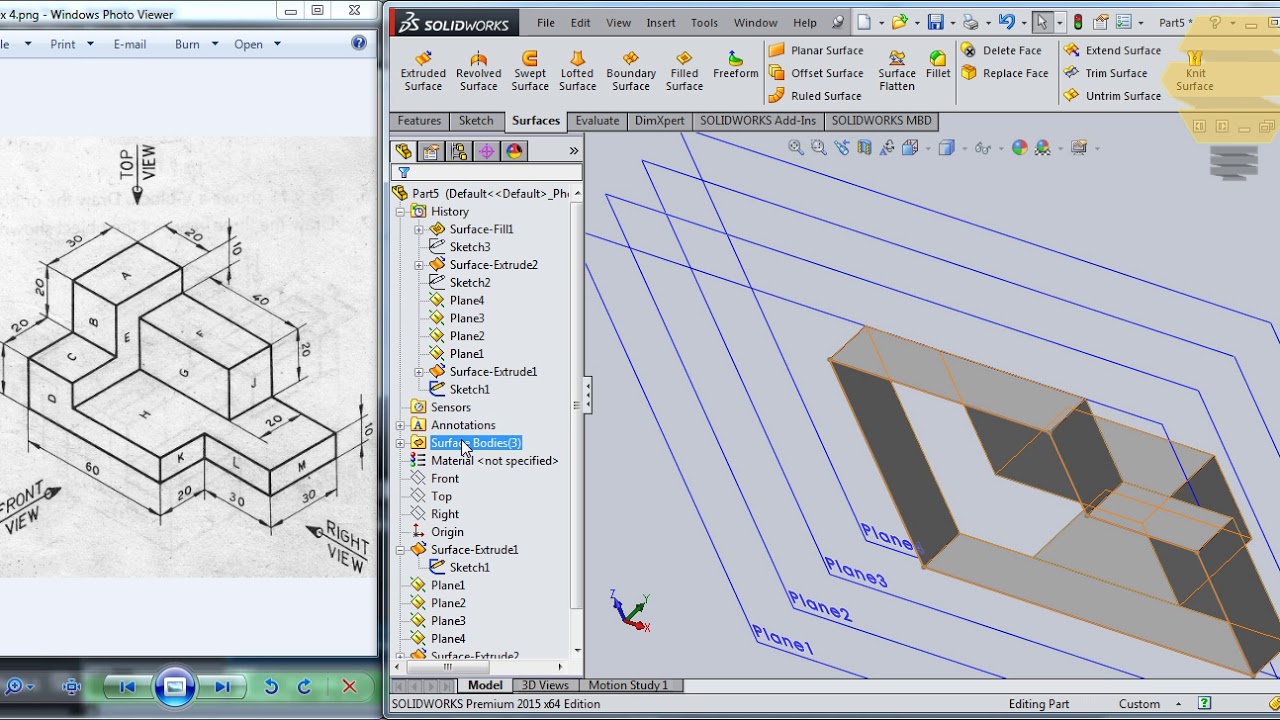Screen dimensions: 1280x720
Task: Select the Extruded Surface tool
Action: tap(423, 71)
